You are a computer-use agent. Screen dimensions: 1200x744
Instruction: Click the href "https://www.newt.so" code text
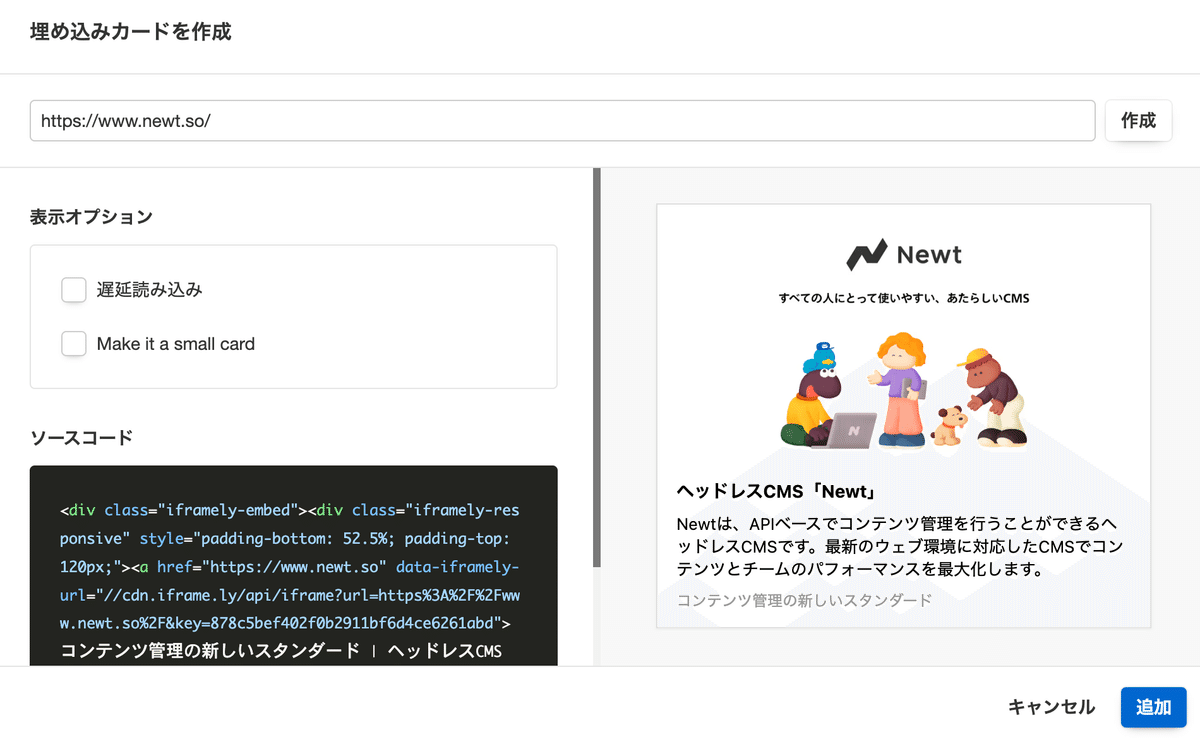pos(270,567)
